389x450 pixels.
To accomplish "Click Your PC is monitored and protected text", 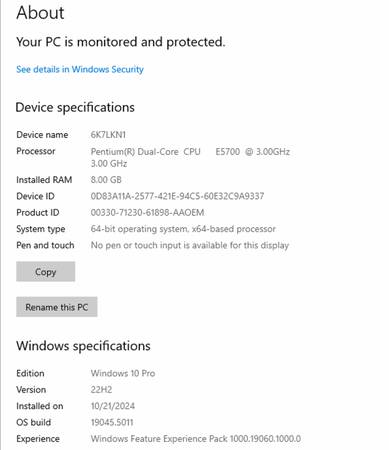I will (121, 42).
